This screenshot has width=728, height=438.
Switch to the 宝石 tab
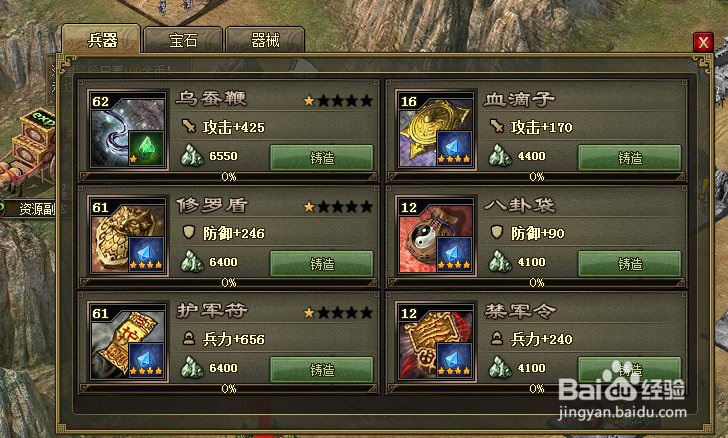click(183, 40)
